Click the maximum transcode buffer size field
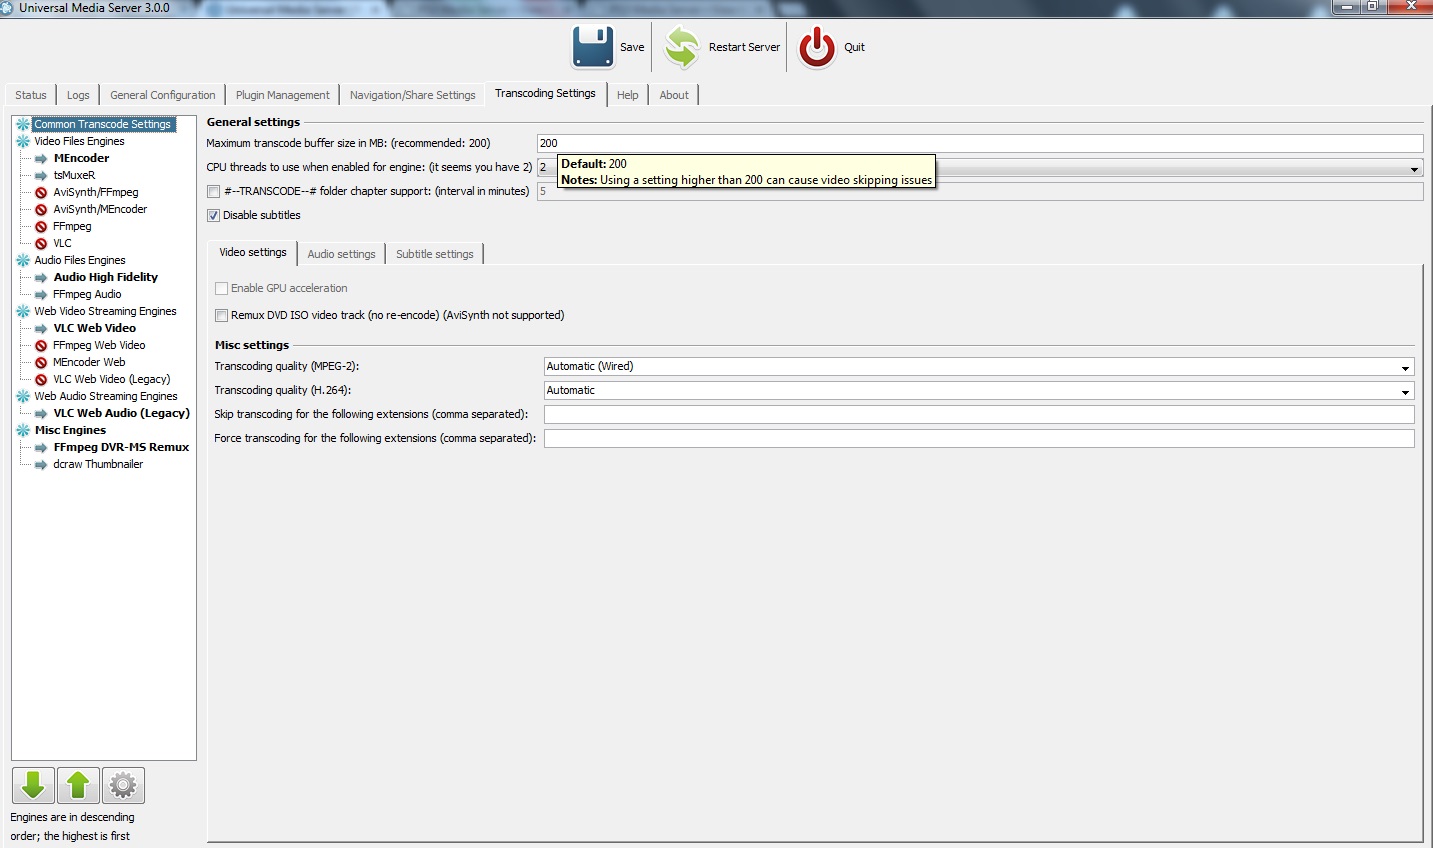The image size is (1433, 848). [980, 143]
